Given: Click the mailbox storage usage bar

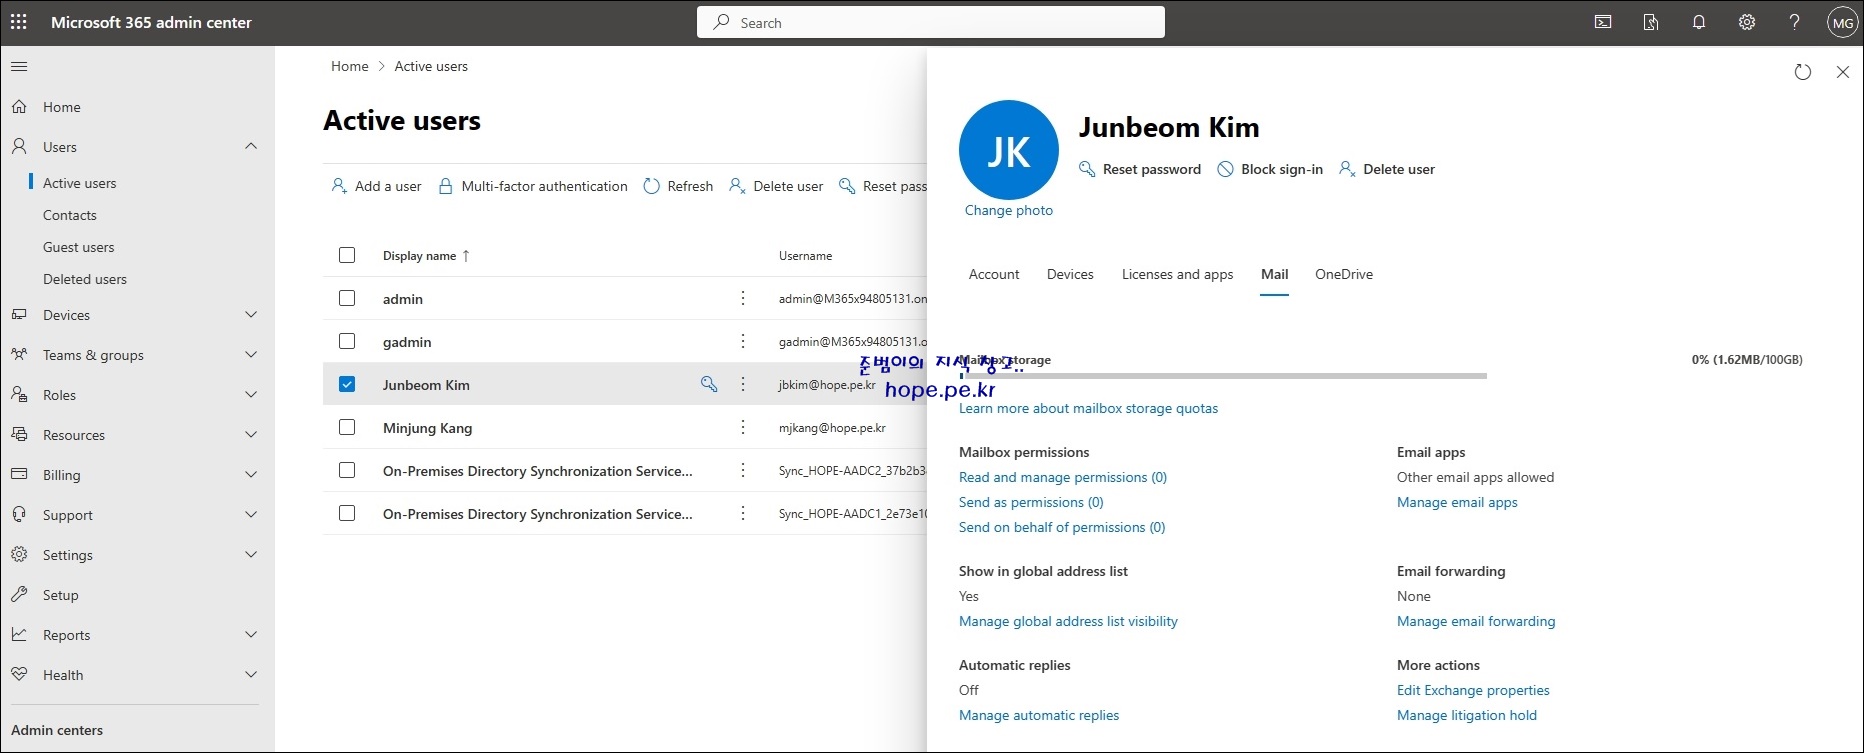Looking at the screenshot, I should 1223,376.
